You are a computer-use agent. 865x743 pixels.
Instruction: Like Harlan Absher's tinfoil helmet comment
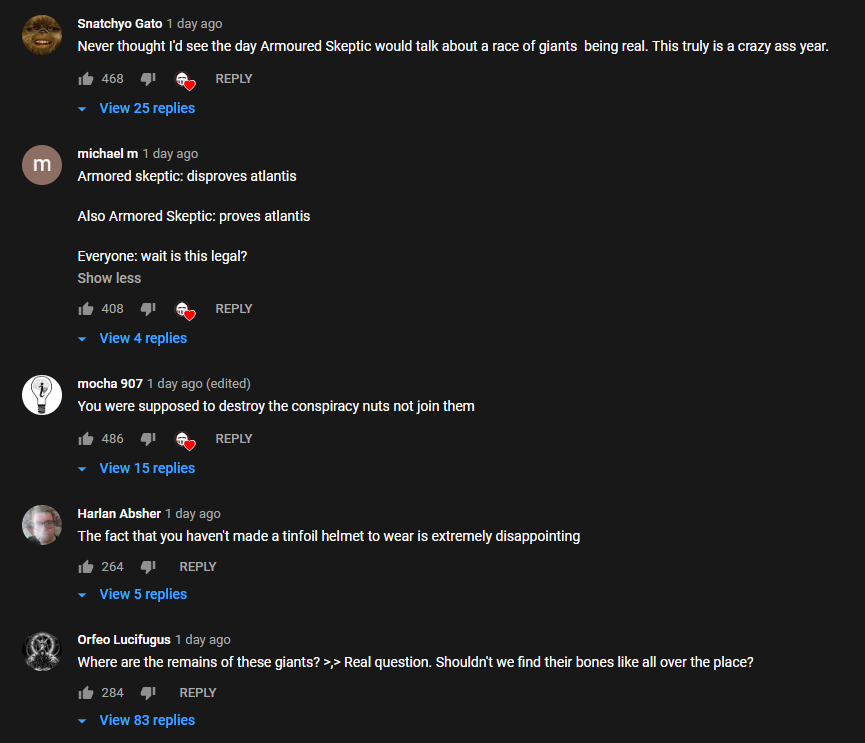86,566
